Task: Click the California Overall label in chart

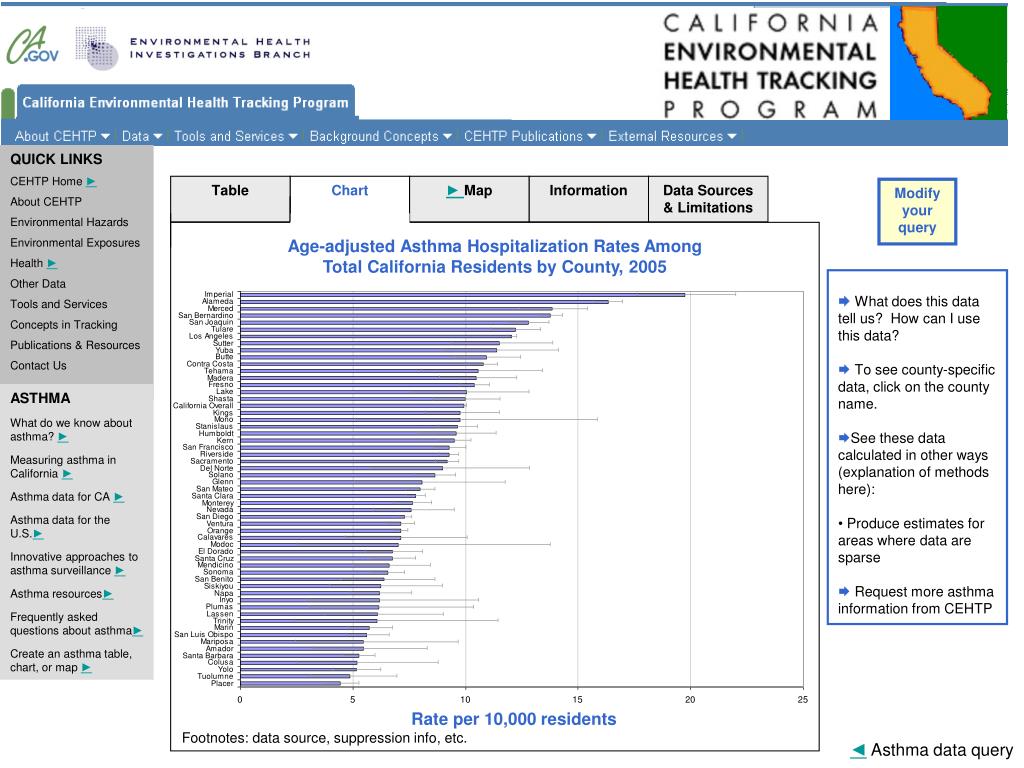Action: pos(203,406)
